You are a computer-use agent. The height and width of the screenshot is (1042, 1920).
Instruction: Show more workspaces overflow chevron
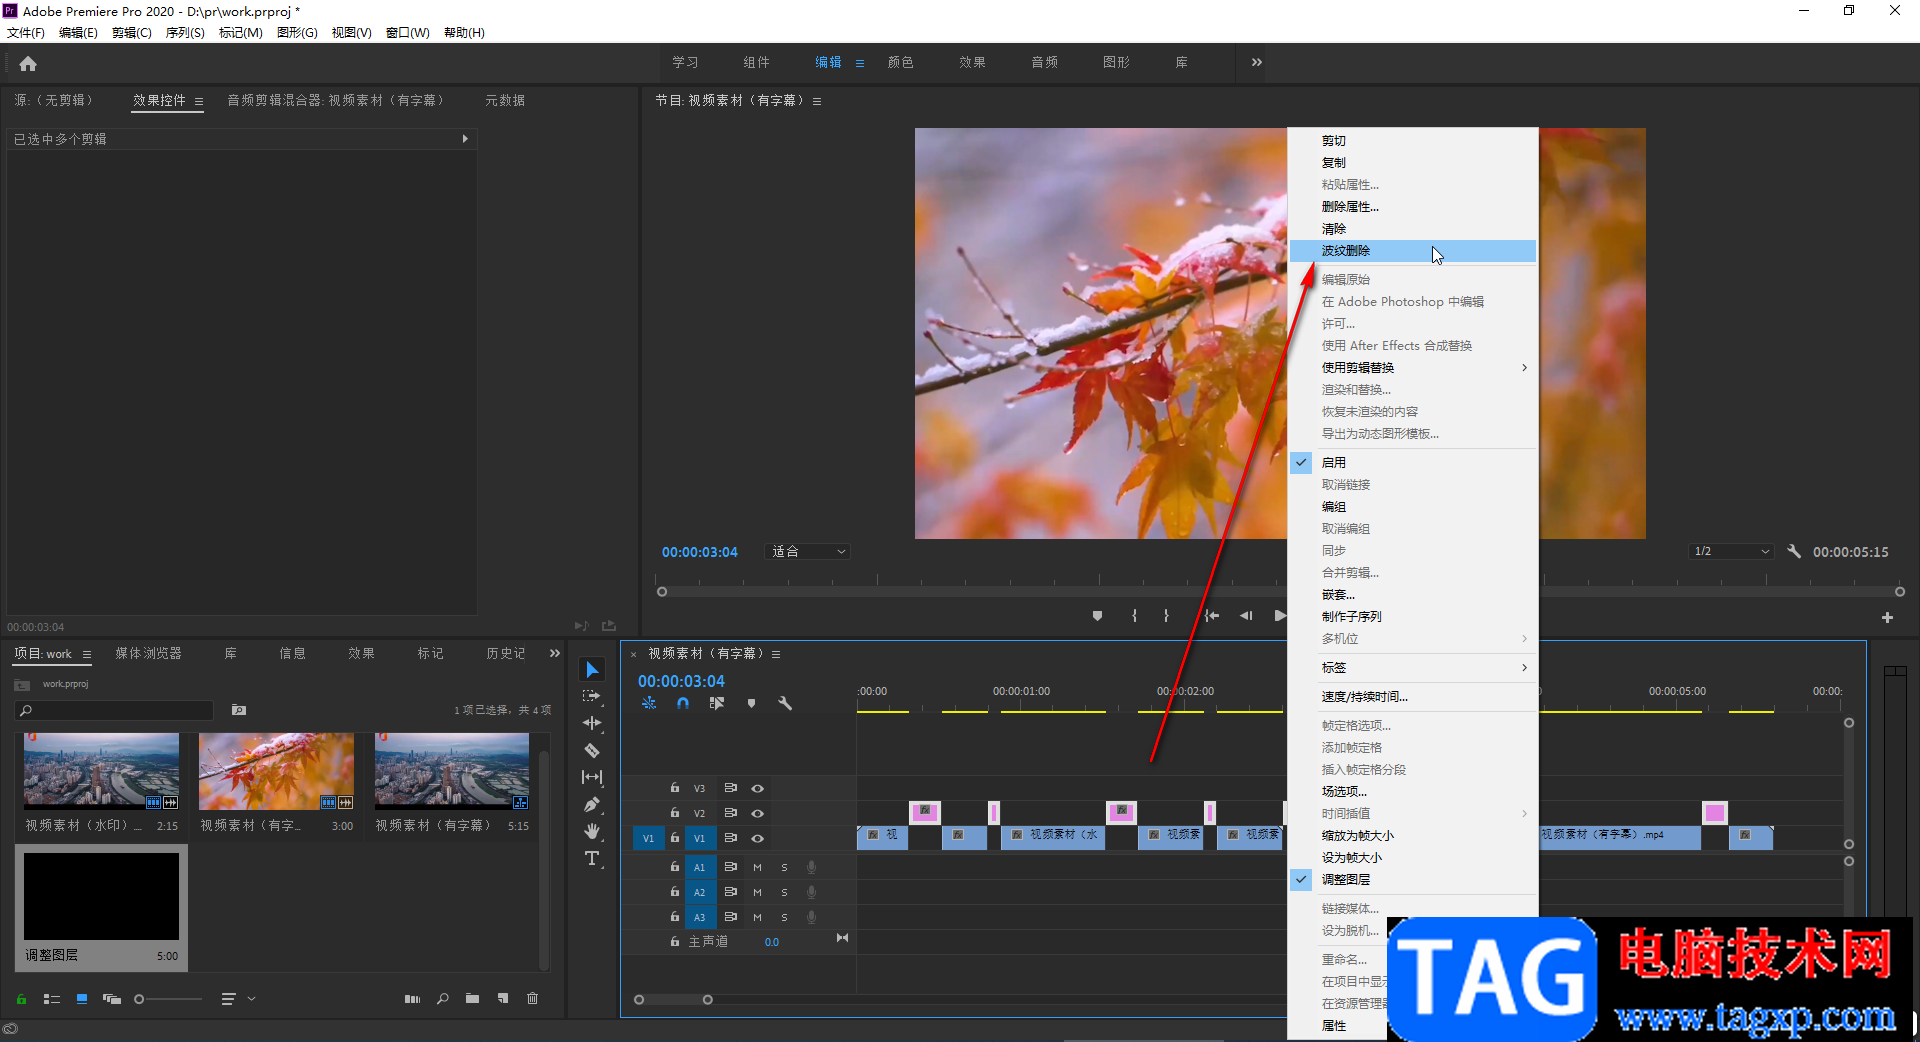[x=1257, y=62]
